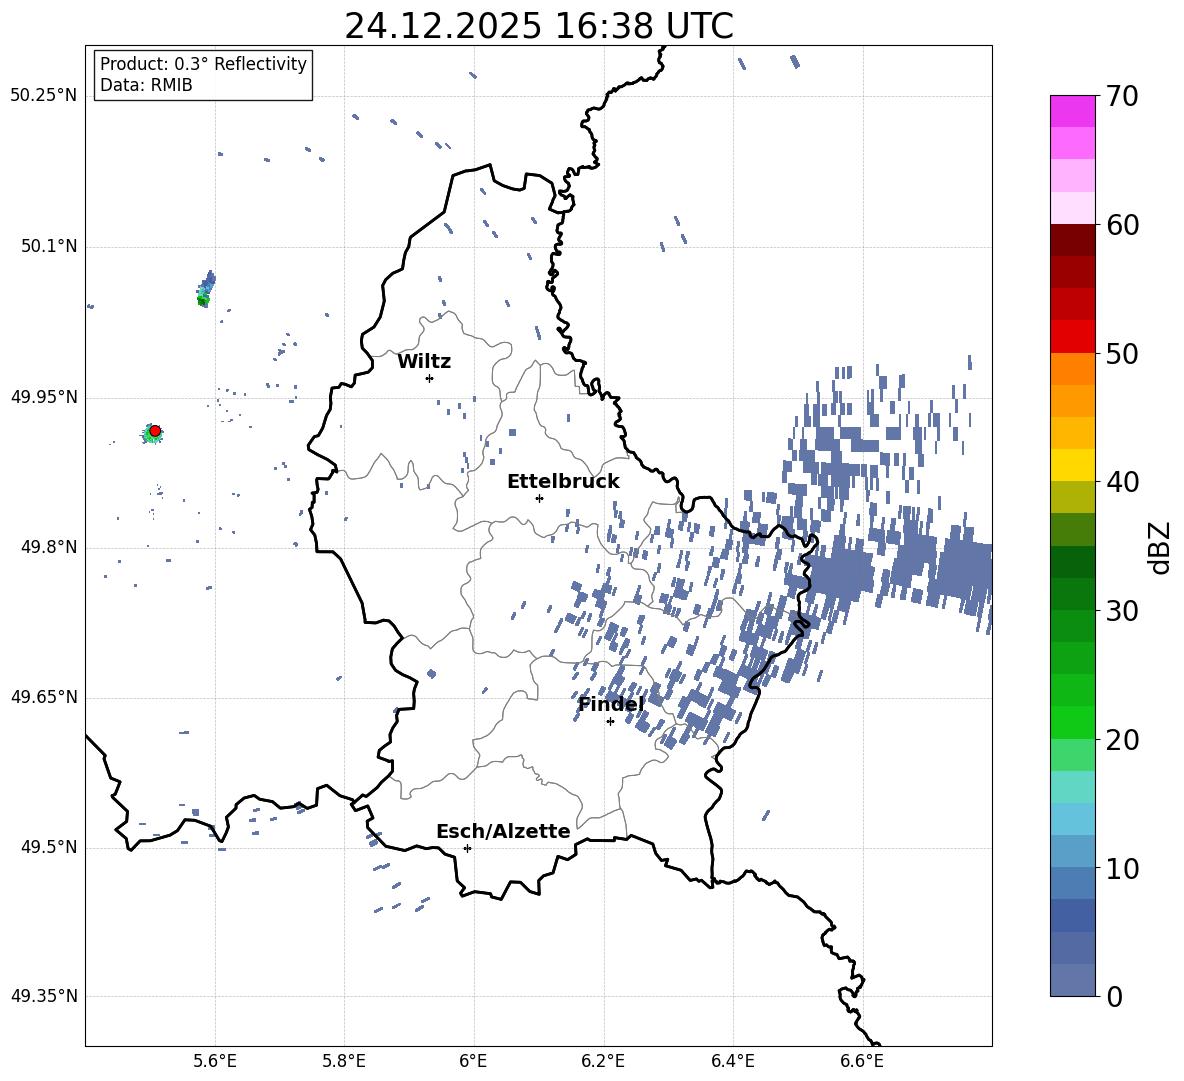Click the colorbar tick label 70

[1122, 96]
